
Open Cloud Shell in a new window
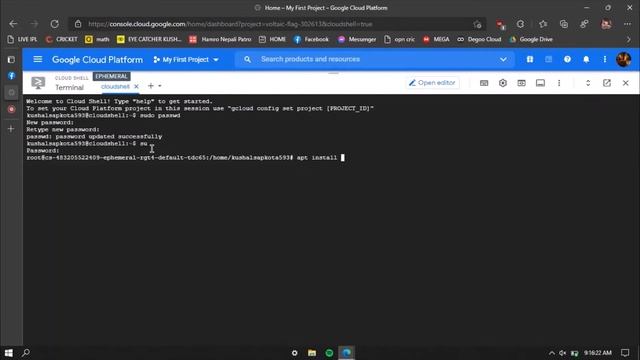pyautogui.click(x=607, y=83)
